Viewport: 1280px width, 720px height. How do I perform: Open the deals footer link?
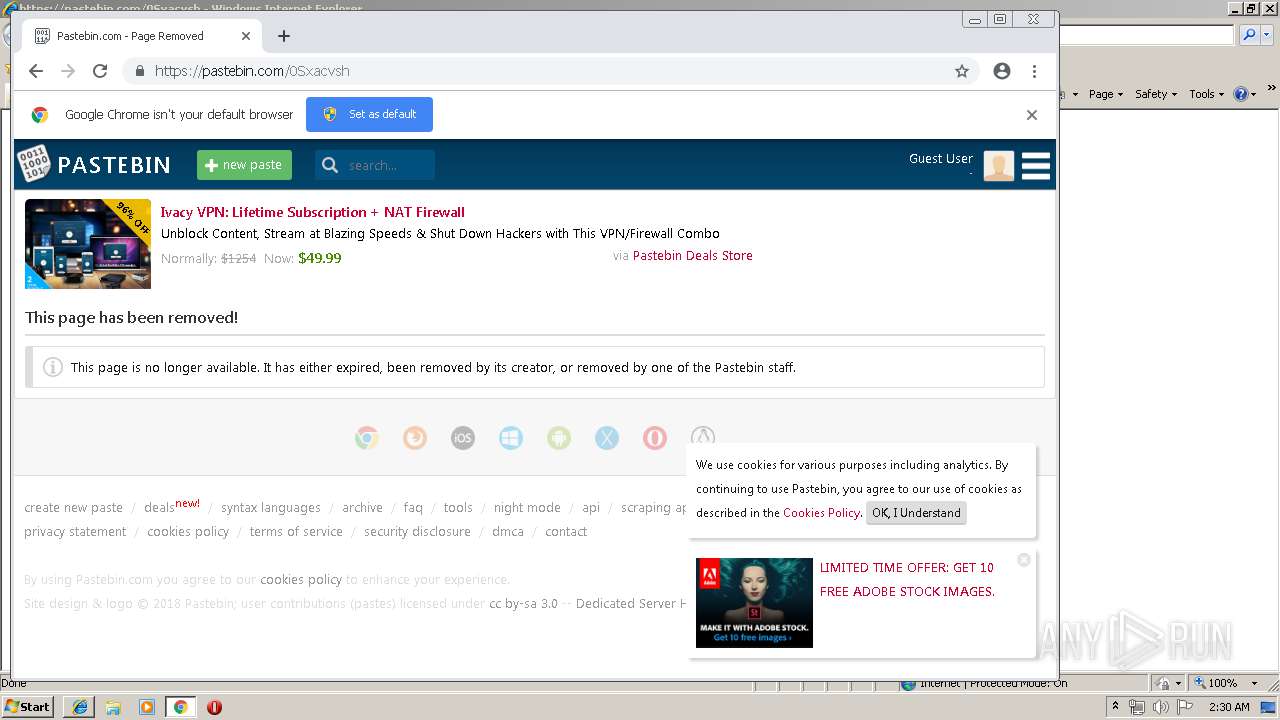pyautogui.click(x=159, y=508)
